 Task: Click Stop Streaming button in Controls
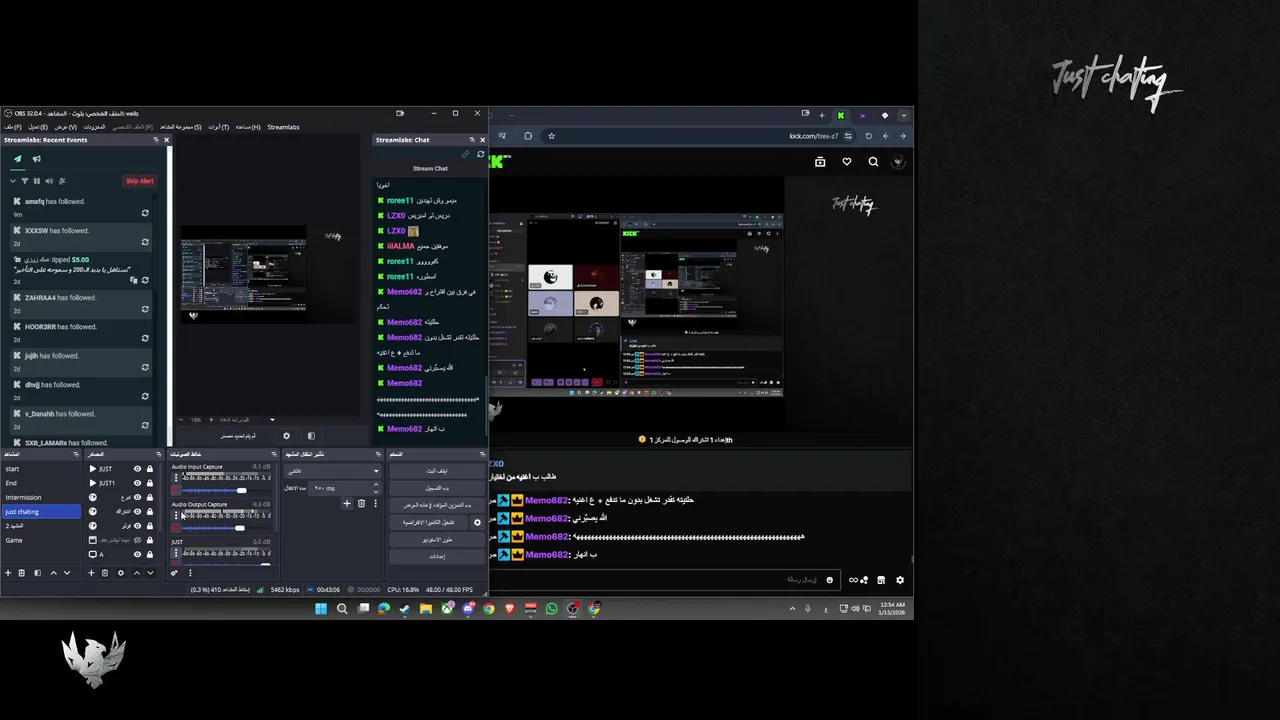(x=437, y=471)
